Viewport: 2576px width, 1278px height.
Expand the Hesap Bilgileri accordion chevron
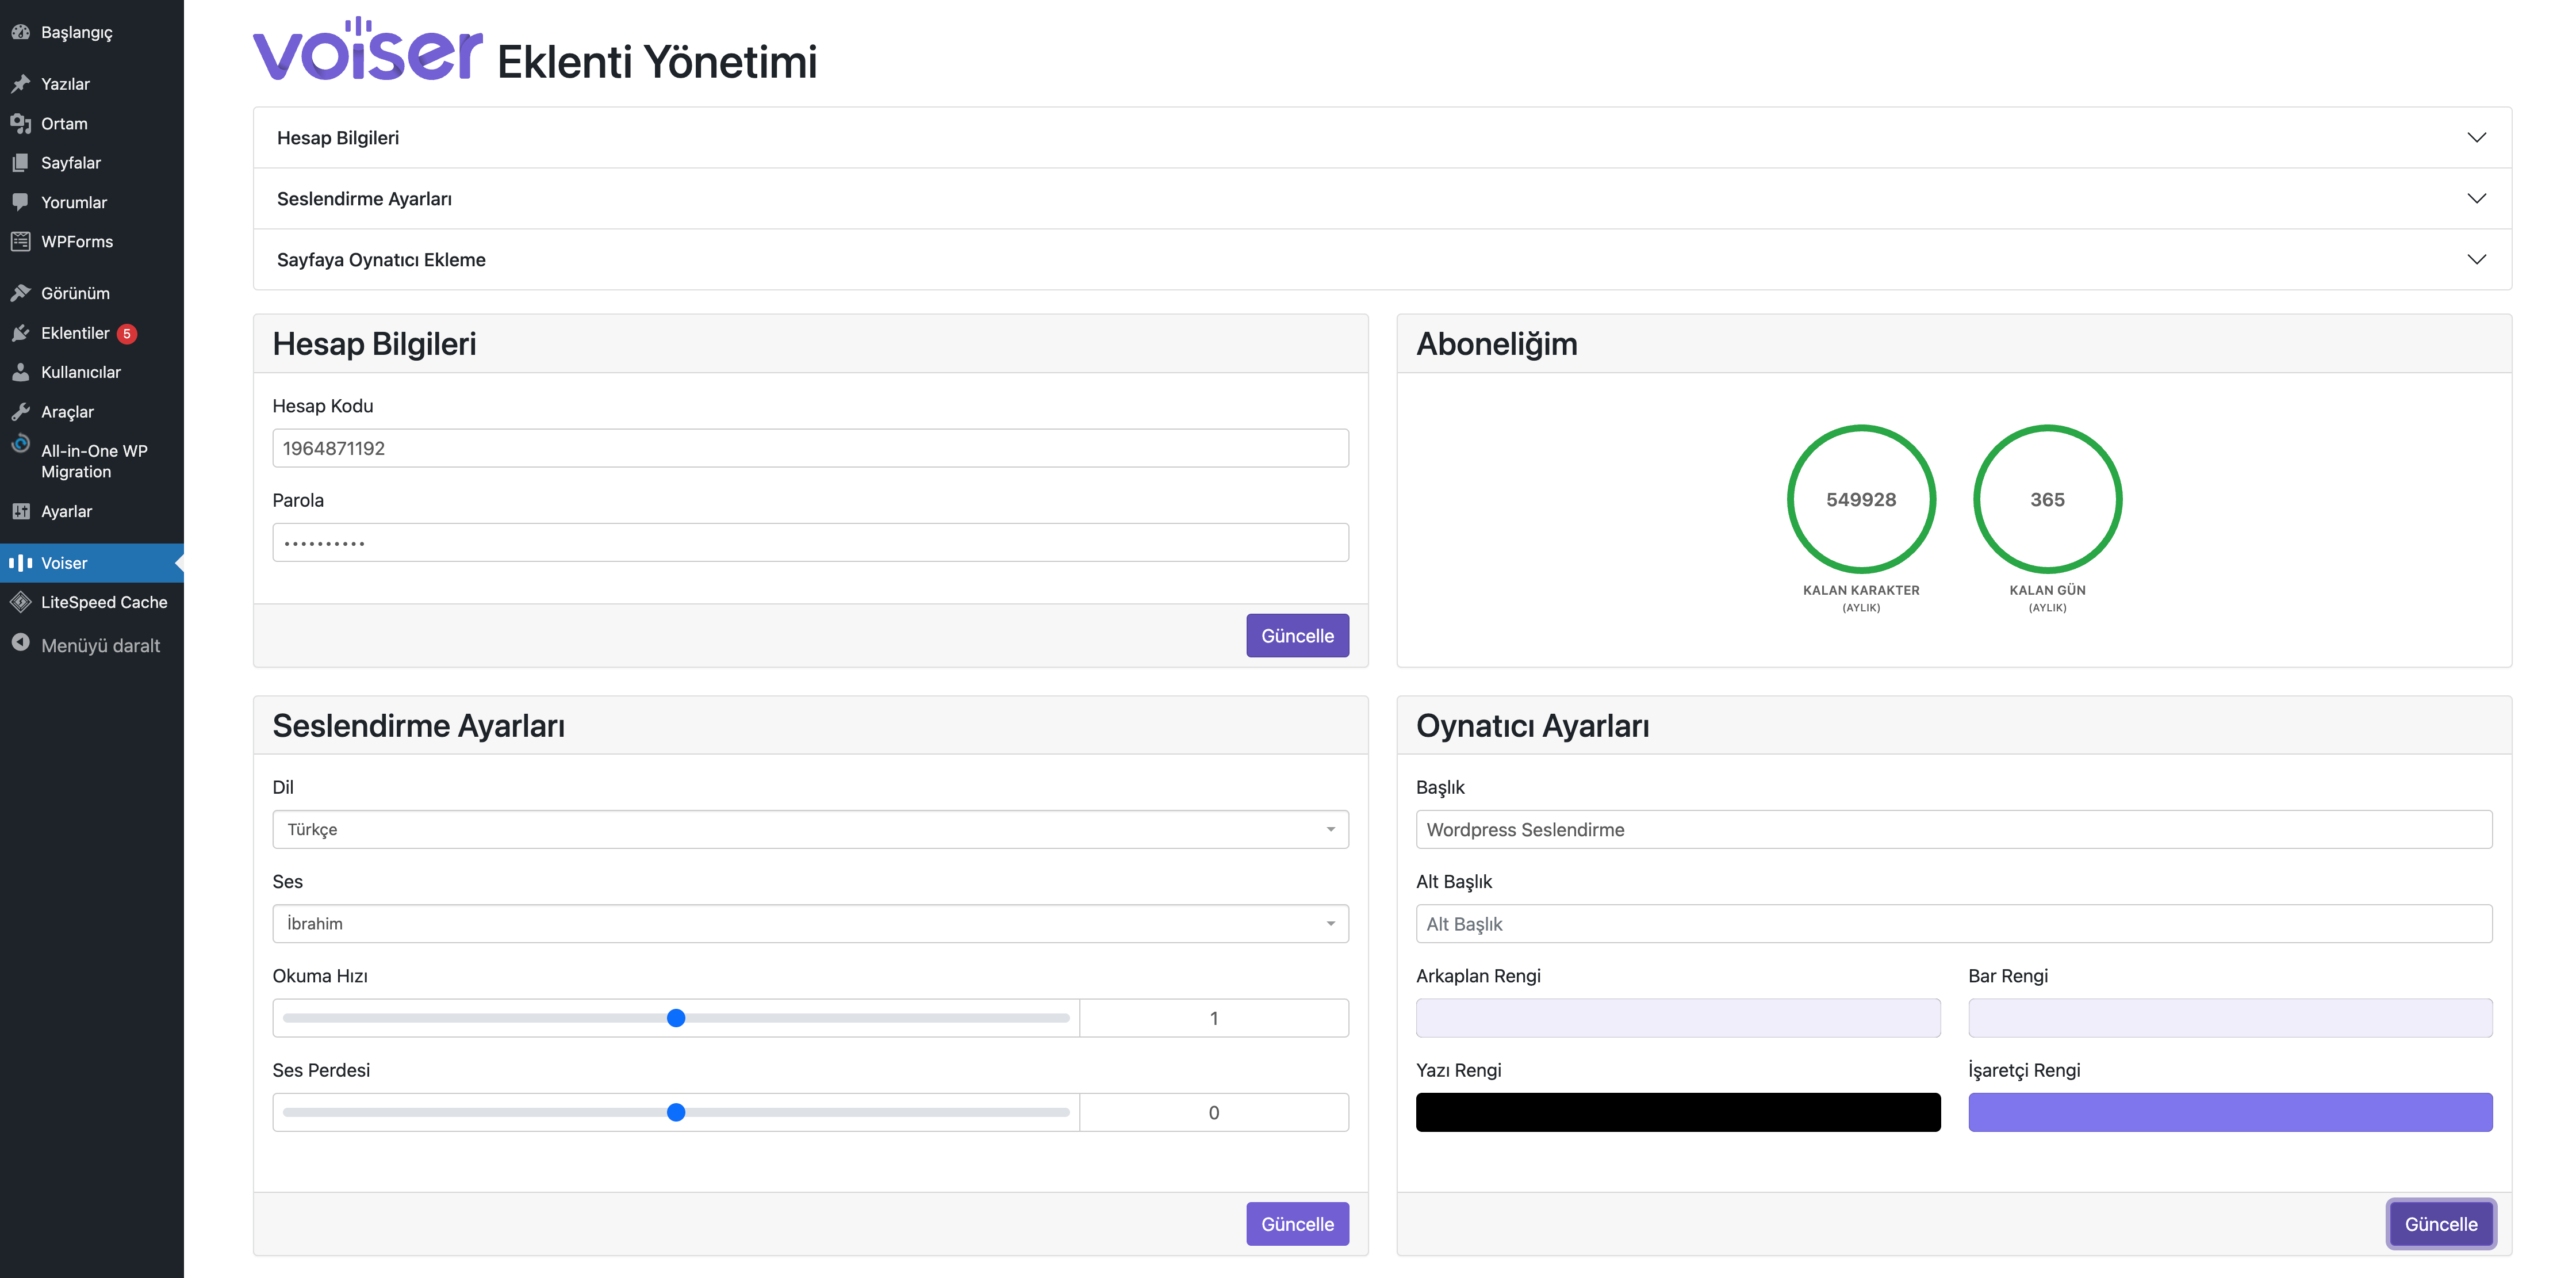coord(2476,138)
